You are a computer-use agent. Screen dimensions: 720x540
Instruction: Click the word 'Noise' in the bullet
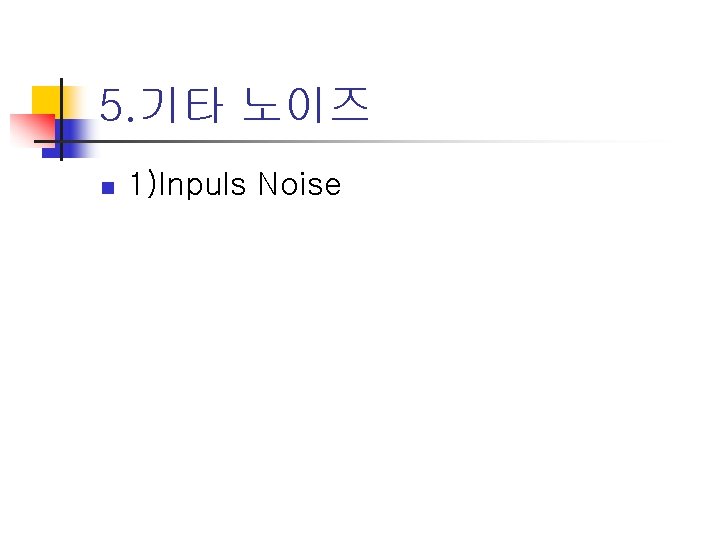click(x=299, y=185)
